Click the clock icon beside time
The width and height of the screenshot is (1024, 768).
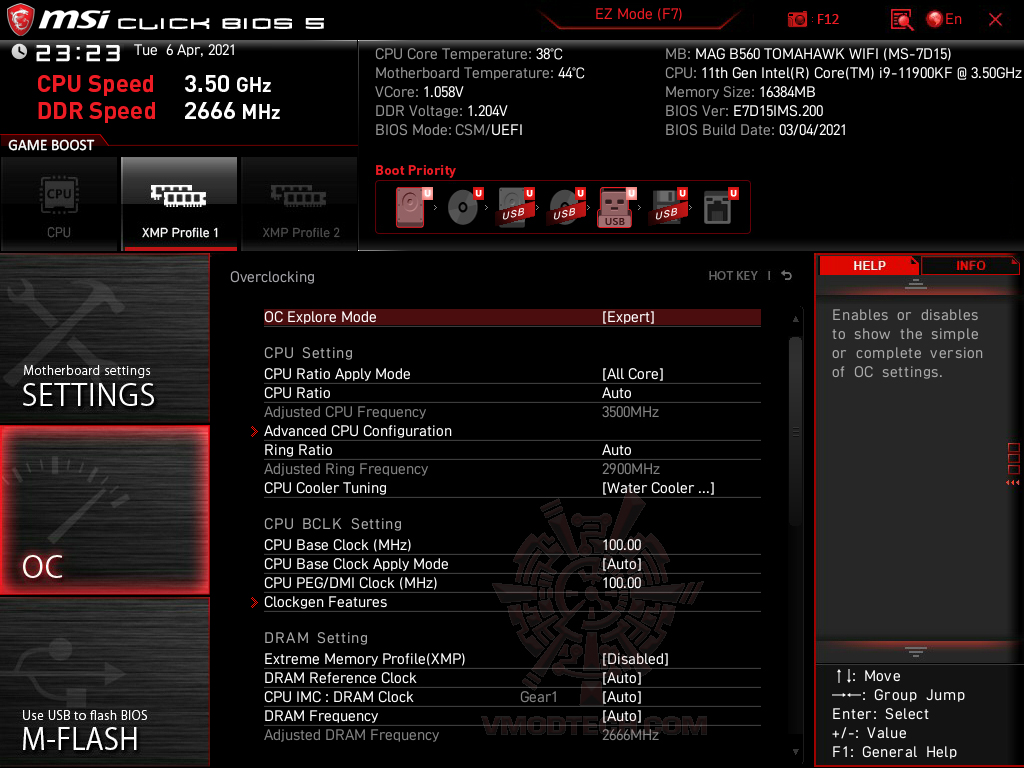(x=19, y=52)
